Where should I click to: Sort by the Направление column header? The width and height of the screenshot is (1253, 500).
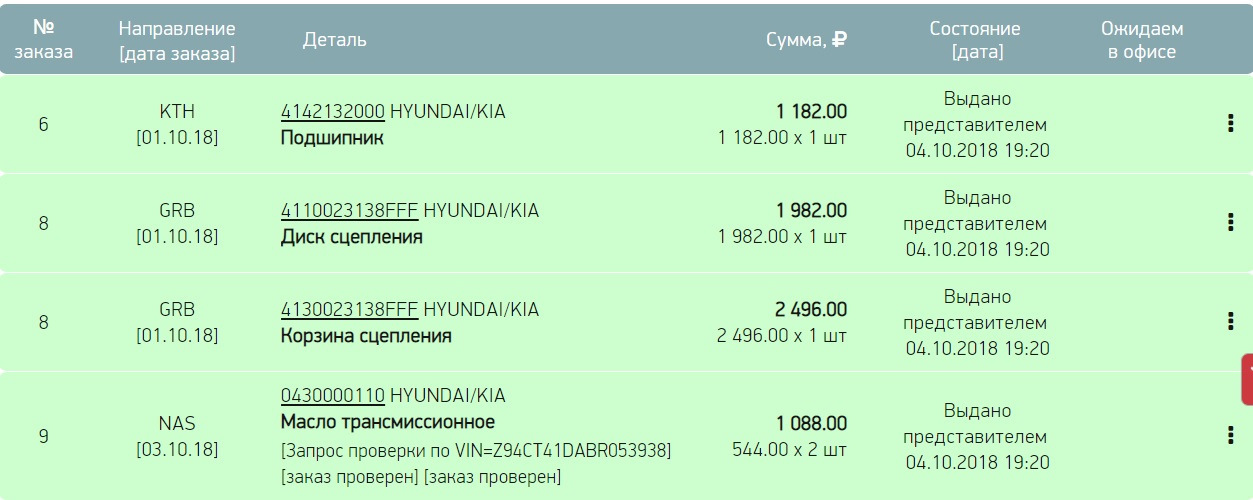click(x=177, y=40)
